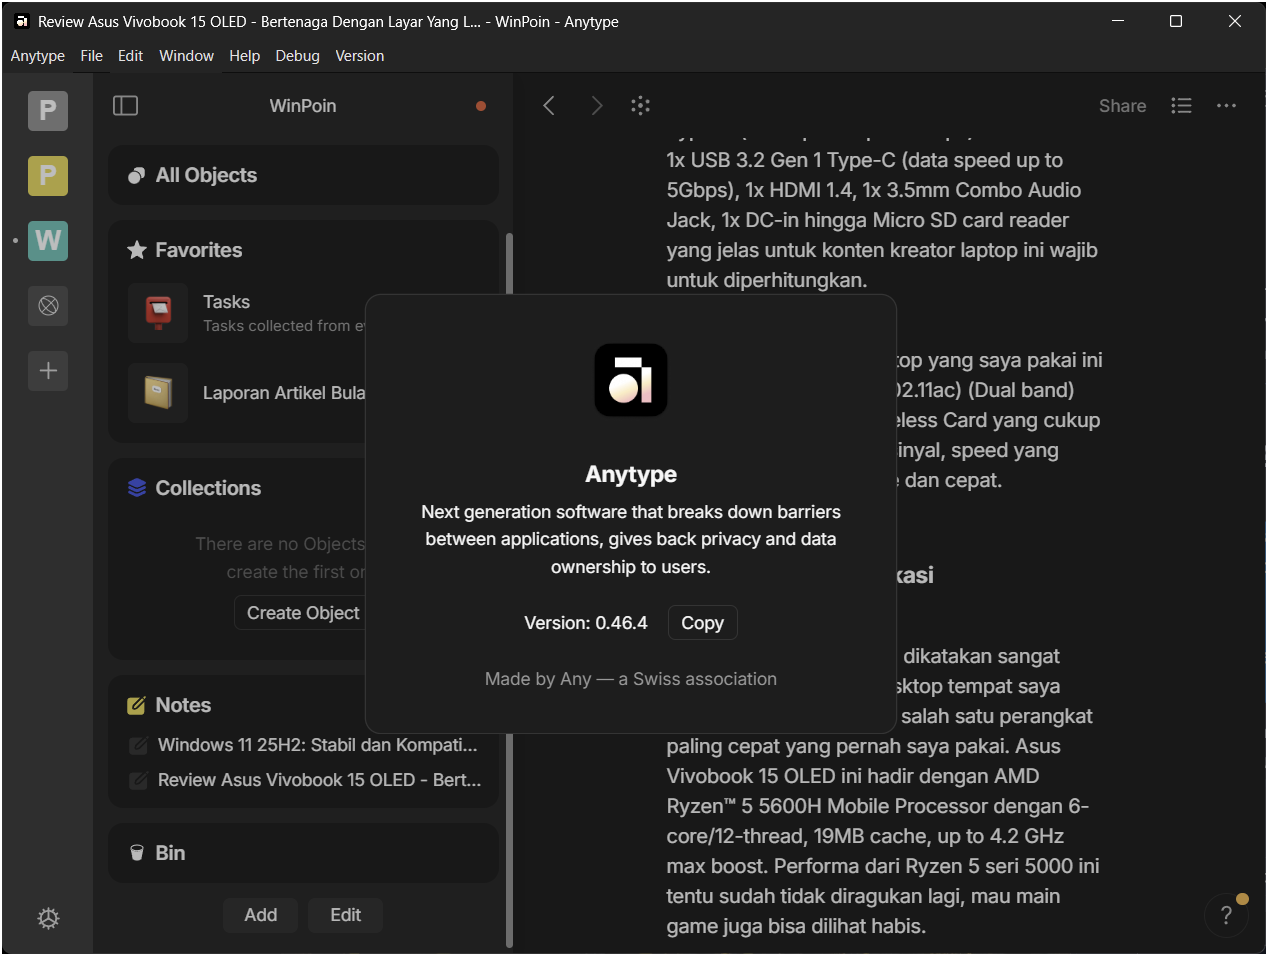Open the Tasks favorite item
Viewport: 1268px width, 956px height.
[x=247, y=313]
